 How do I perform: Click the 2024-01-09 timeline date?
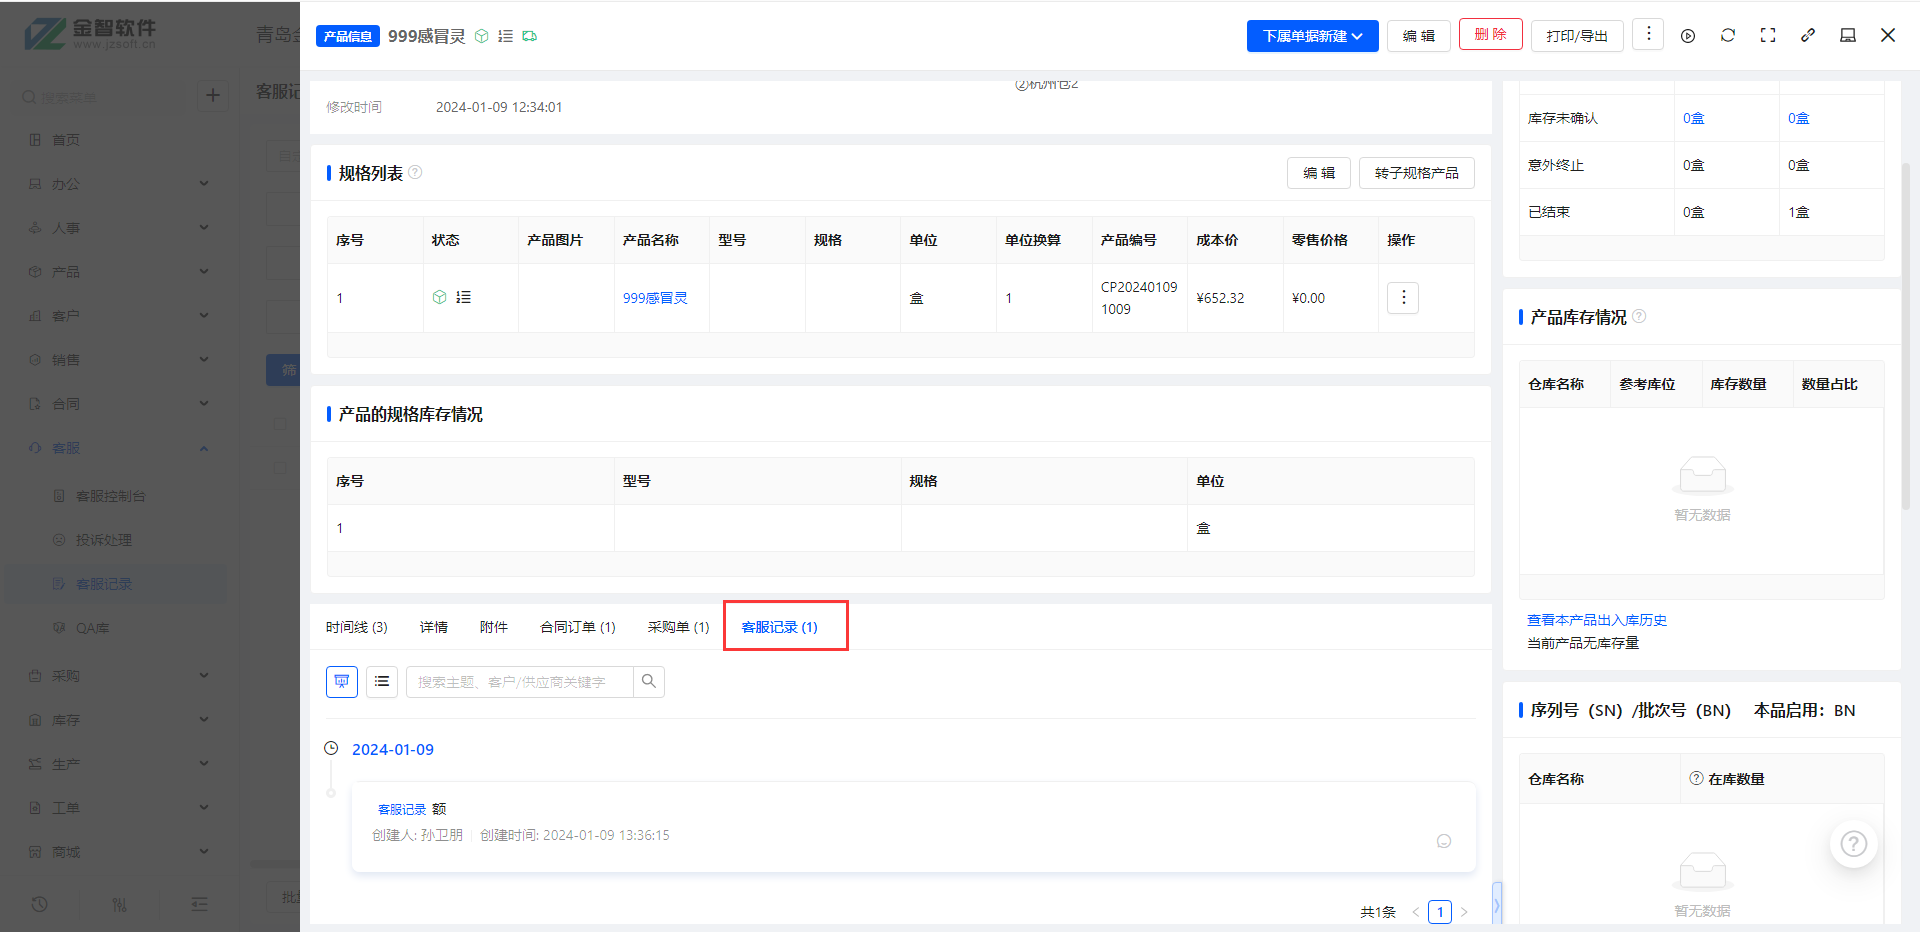[393, 749]
